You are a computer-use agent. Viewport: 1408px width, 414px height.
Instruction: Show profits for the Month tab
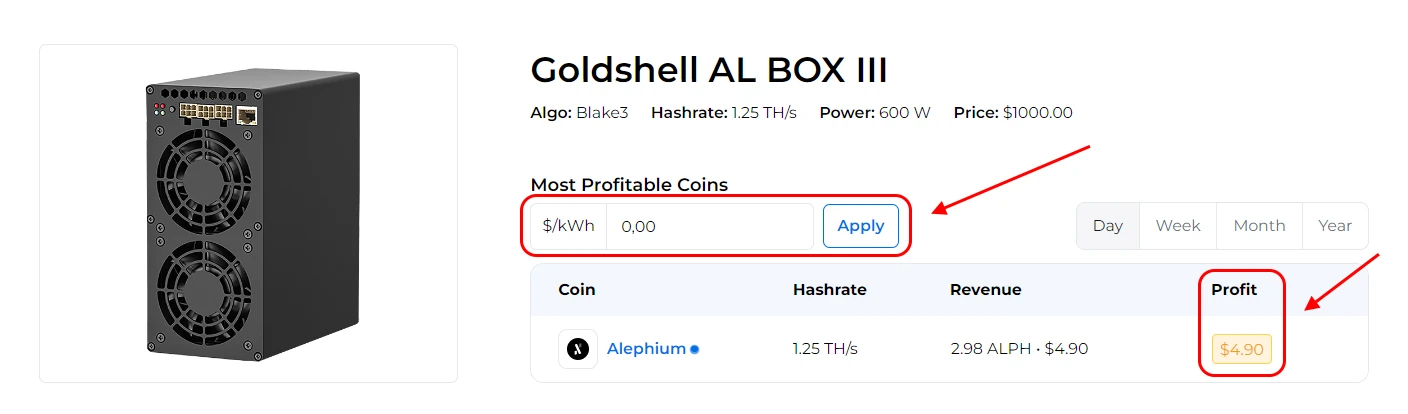[x=1259, y=226]
